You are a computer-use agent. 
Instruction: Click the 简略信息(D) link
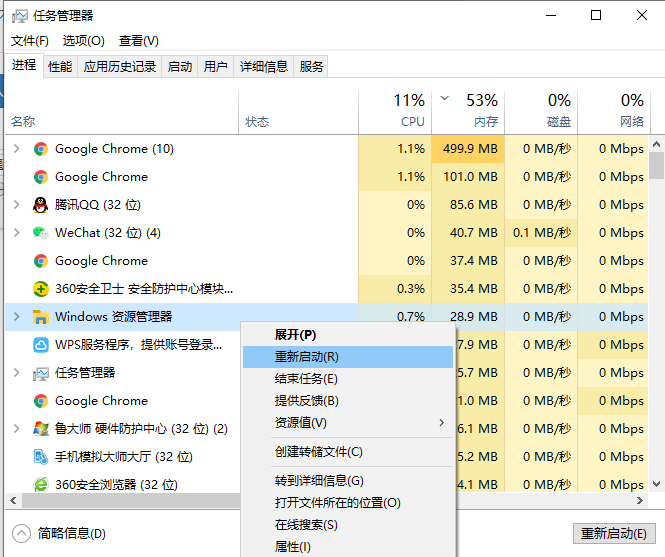[x=71, y=533]
